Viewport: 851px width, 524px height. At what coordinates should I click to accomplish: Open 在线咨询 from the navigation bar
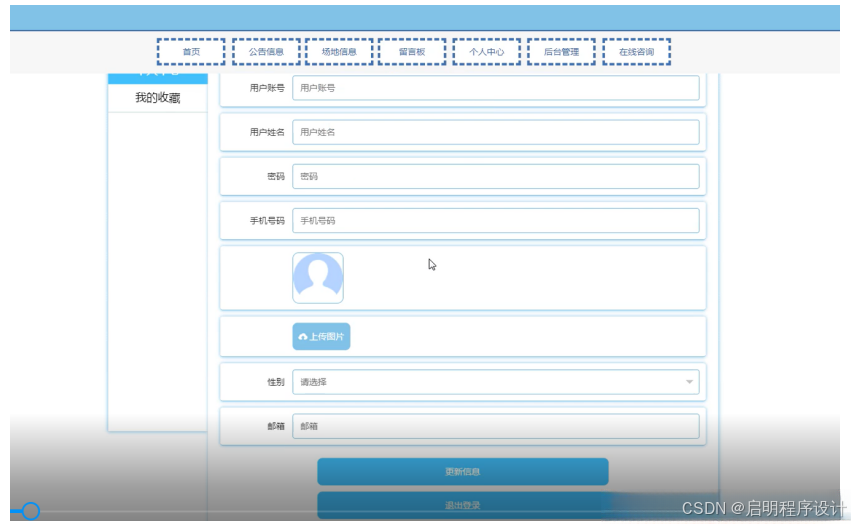click(637, 52)
